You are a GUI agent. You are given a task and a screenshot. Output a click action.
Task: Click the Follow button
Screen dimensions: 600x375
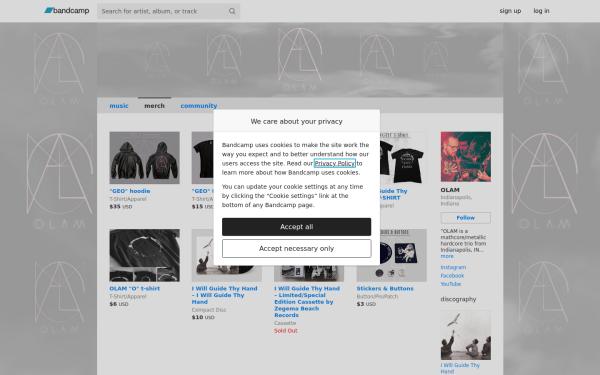click(x=466, y=218)
